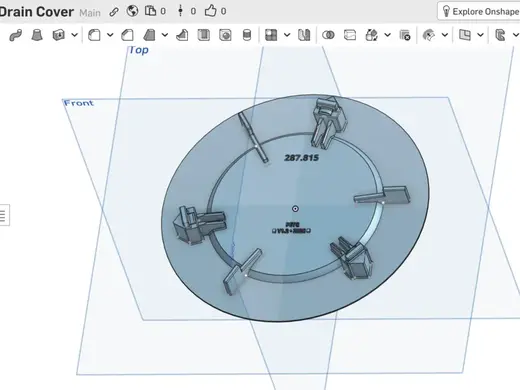
Task: Select the Sweep tool
Action: point(15,35)
